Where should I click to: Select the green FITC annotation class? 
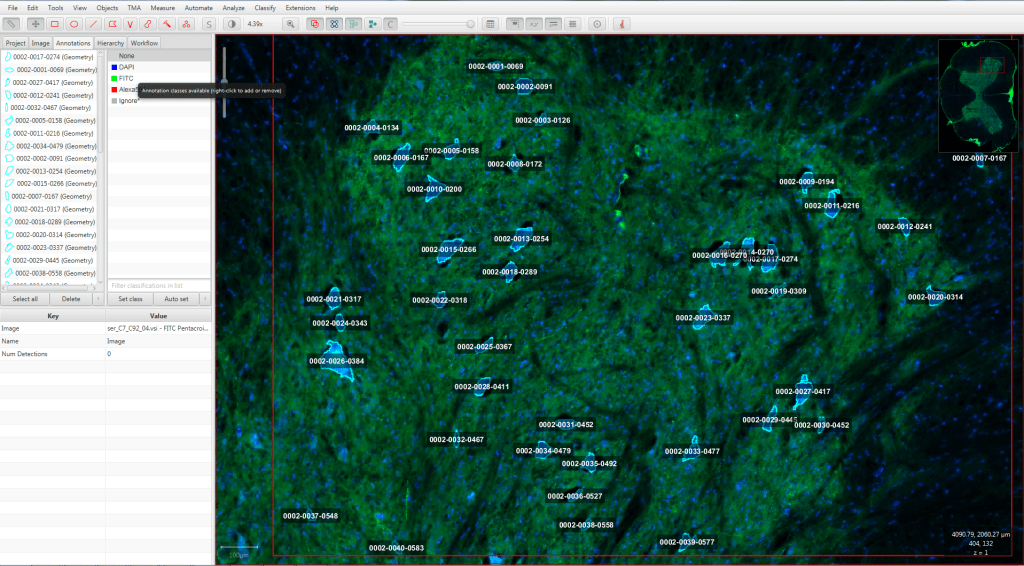tap(126, 78)
